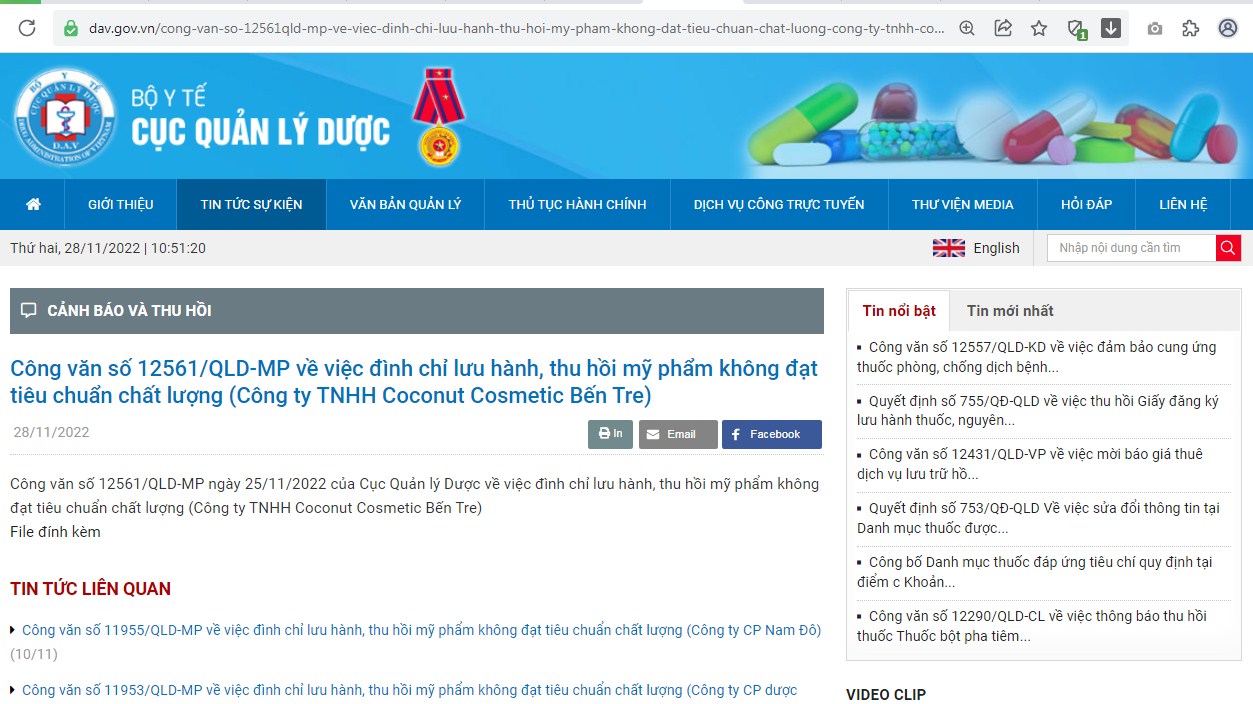Click the Nhập nội dung cần tìm search field

1130,248
